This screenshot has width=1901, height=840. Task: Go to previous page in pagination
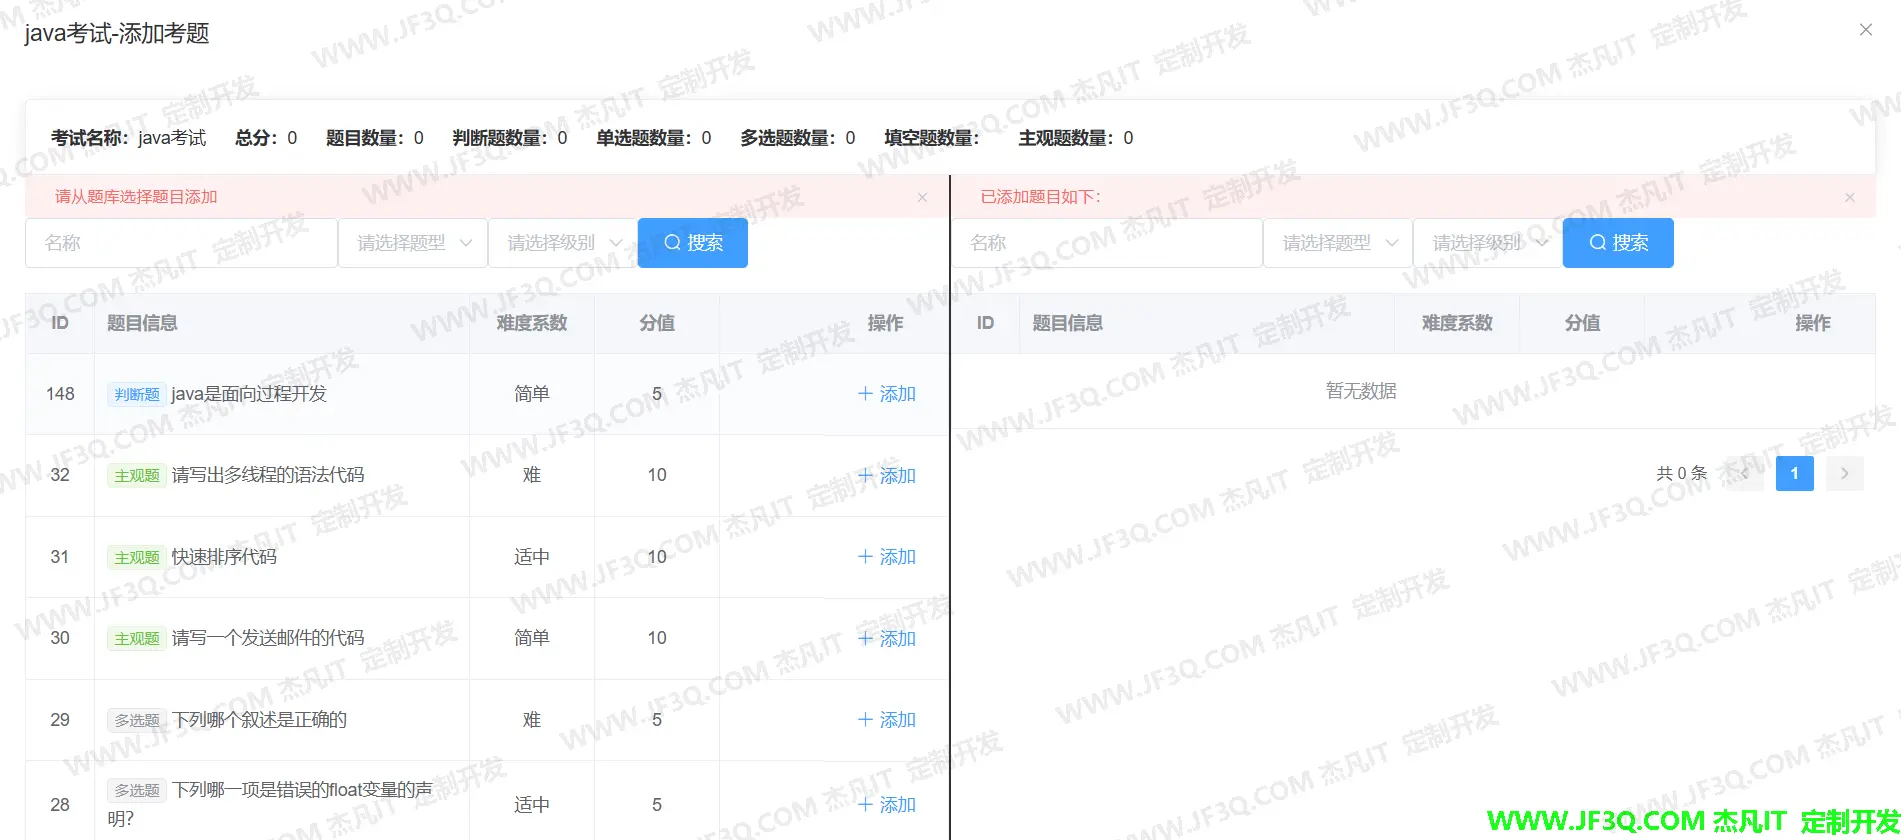click(1745, 473)
